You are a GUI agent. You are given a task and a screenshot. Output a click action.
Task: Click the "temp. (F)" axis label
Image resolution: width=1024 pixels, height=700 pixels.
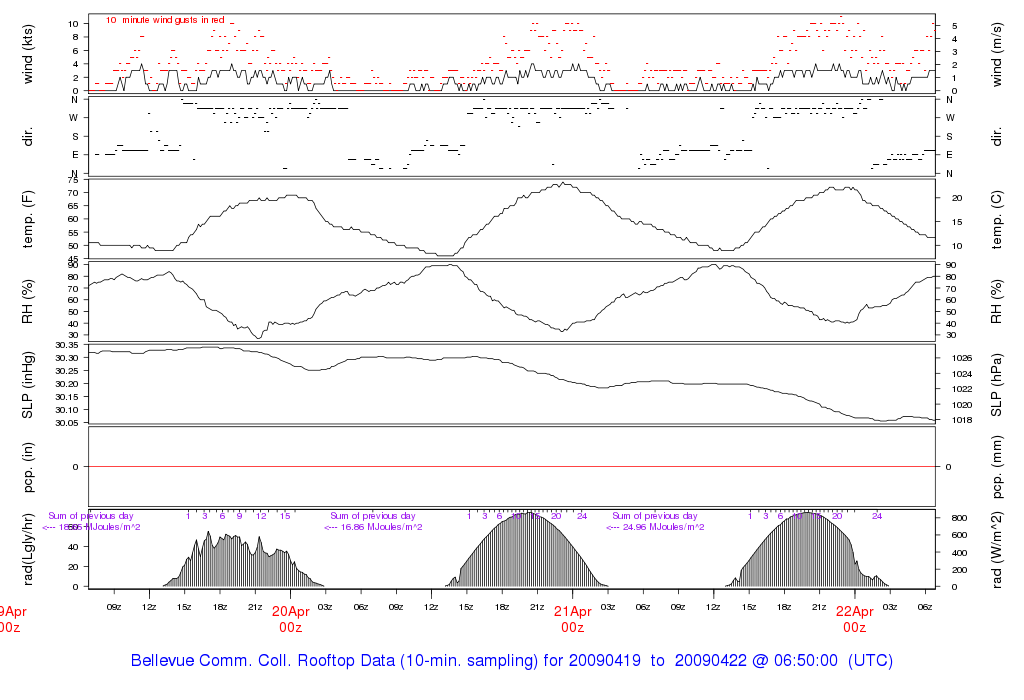point(27,219)
